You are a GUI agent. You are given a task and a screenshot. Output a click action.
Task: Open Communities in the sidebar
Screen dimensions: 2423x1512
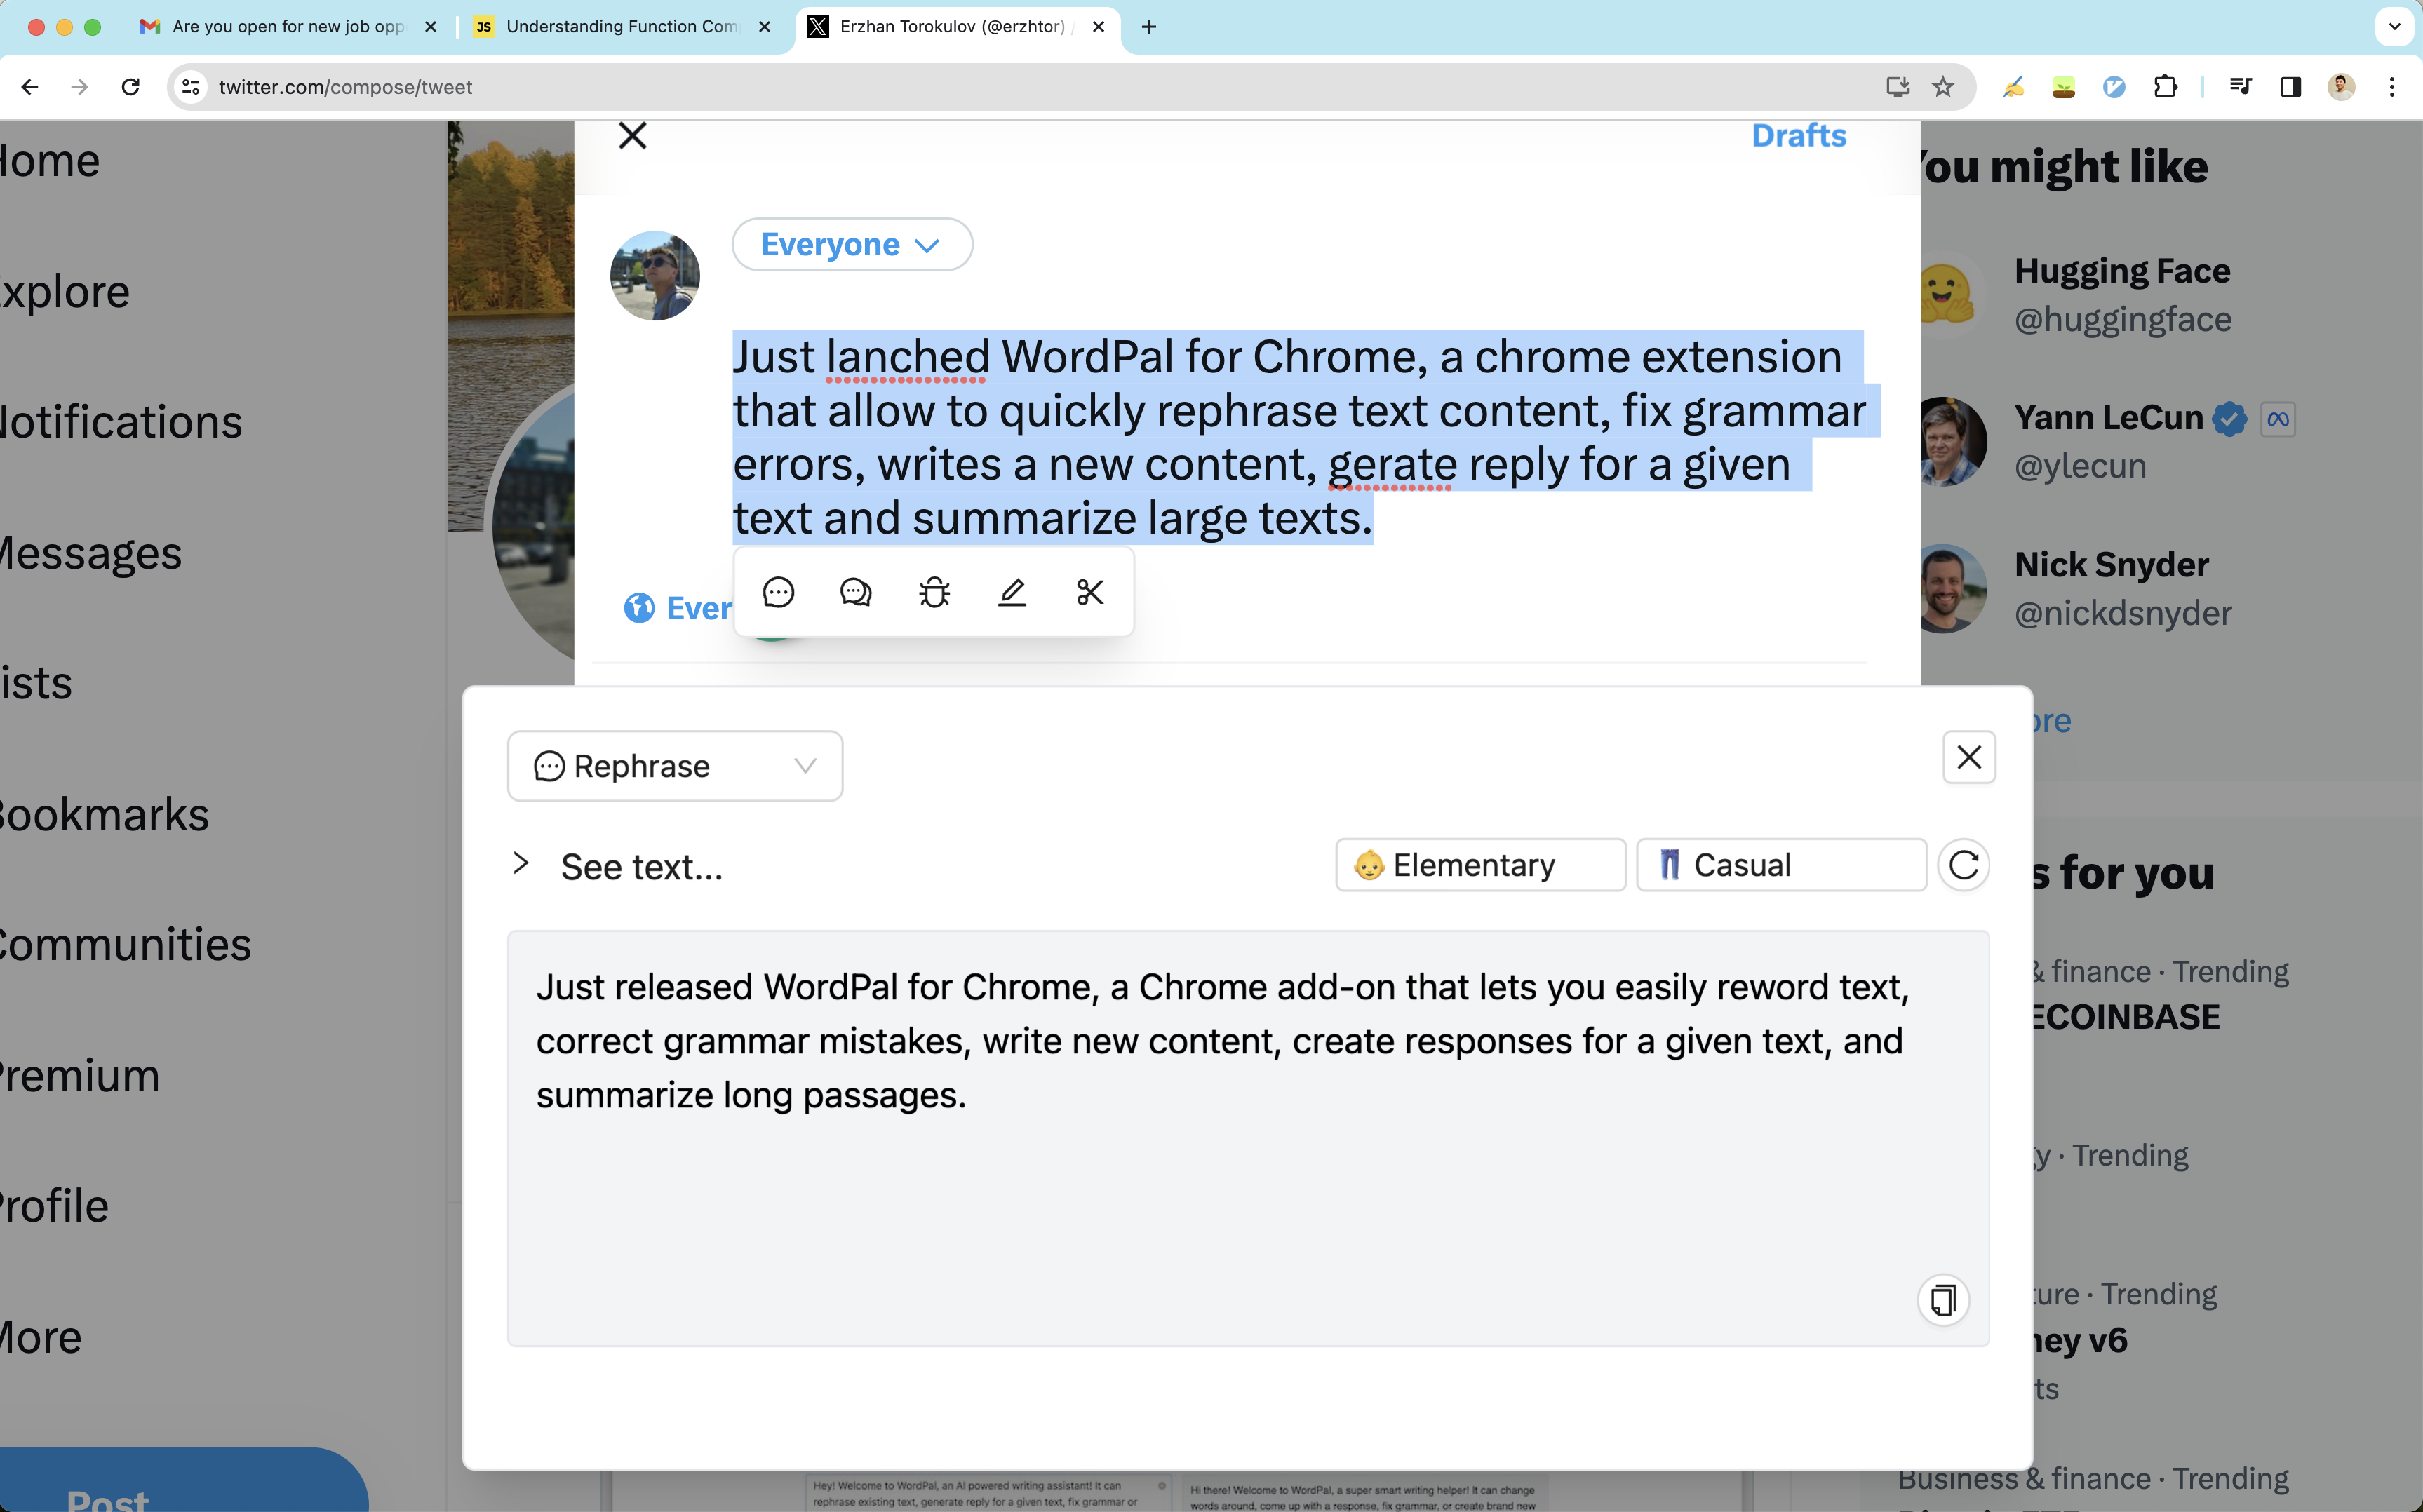tap(126, 945)
